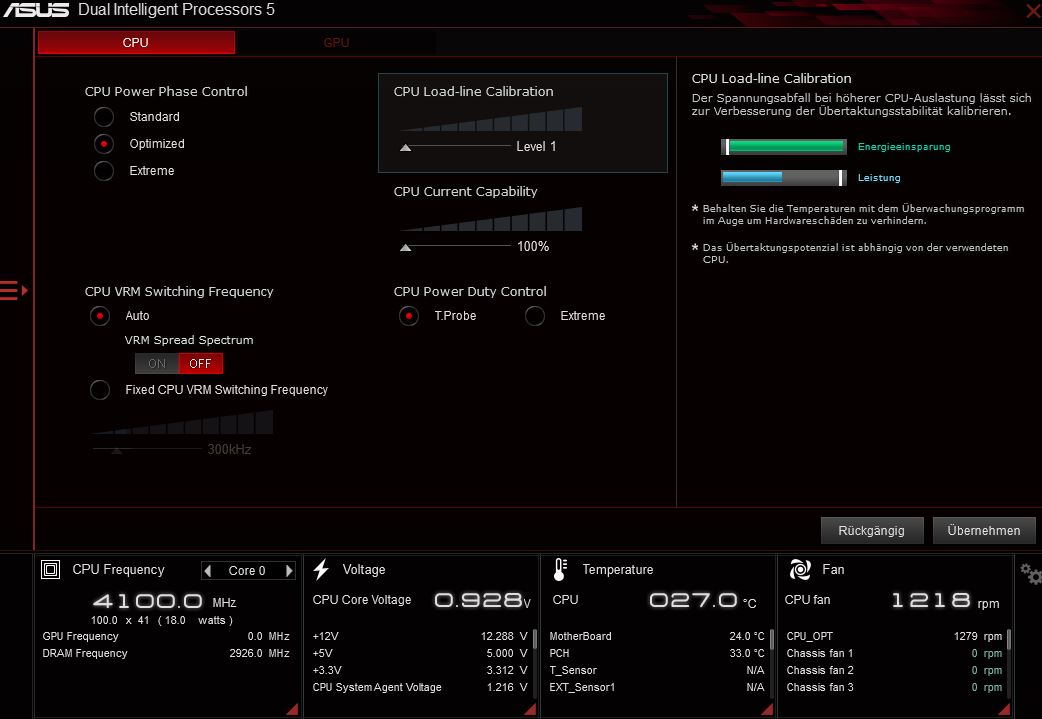The height and width of the screenshot is (719, 1042).
Task: Expand the Fan panel corner
Action: [x=1004, y=709]
